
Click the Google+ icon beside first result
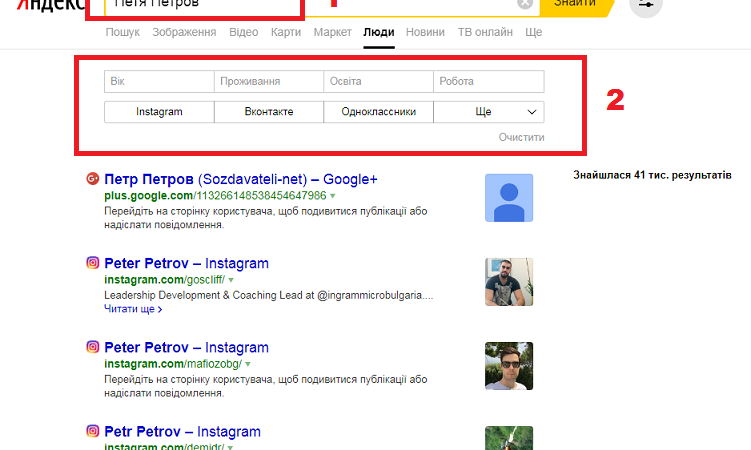click(x=92, y=179)
